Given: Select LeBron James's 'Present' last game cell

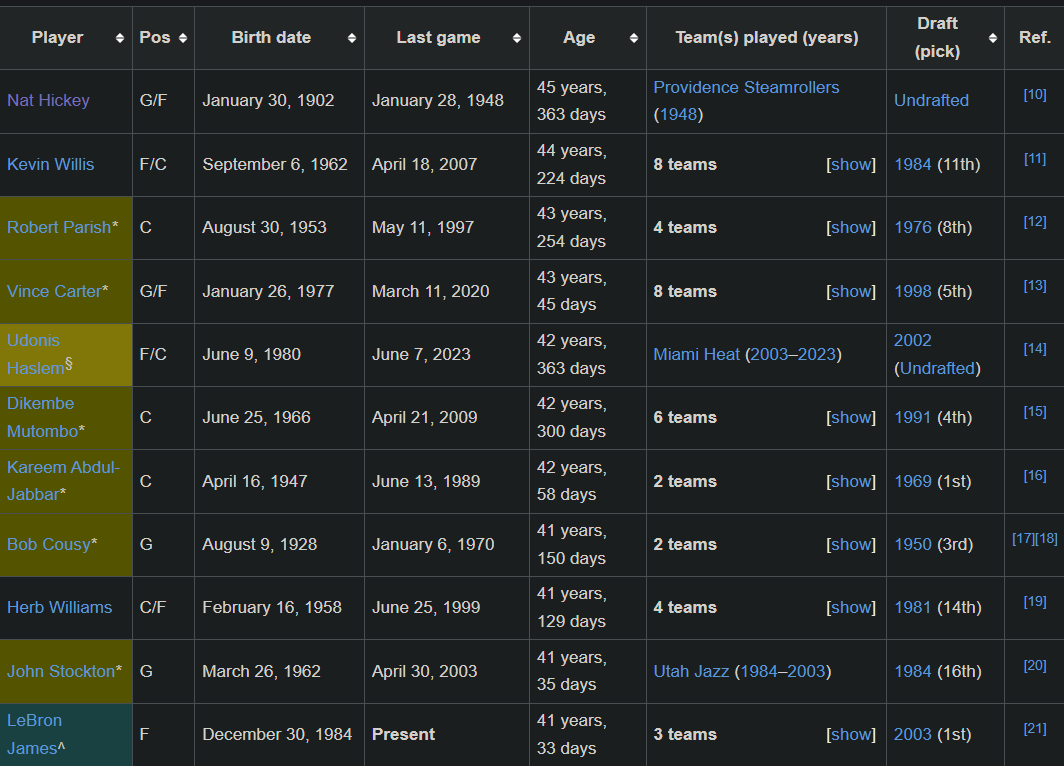Looking at the screenshot, I should pos(446,735).
